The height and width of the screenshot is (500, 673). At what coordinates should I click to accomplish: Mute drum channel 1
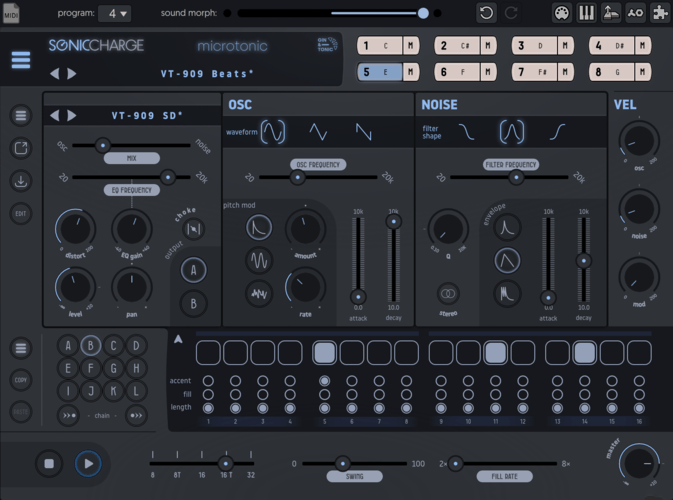pyautogui.click(x=411, y=45)
